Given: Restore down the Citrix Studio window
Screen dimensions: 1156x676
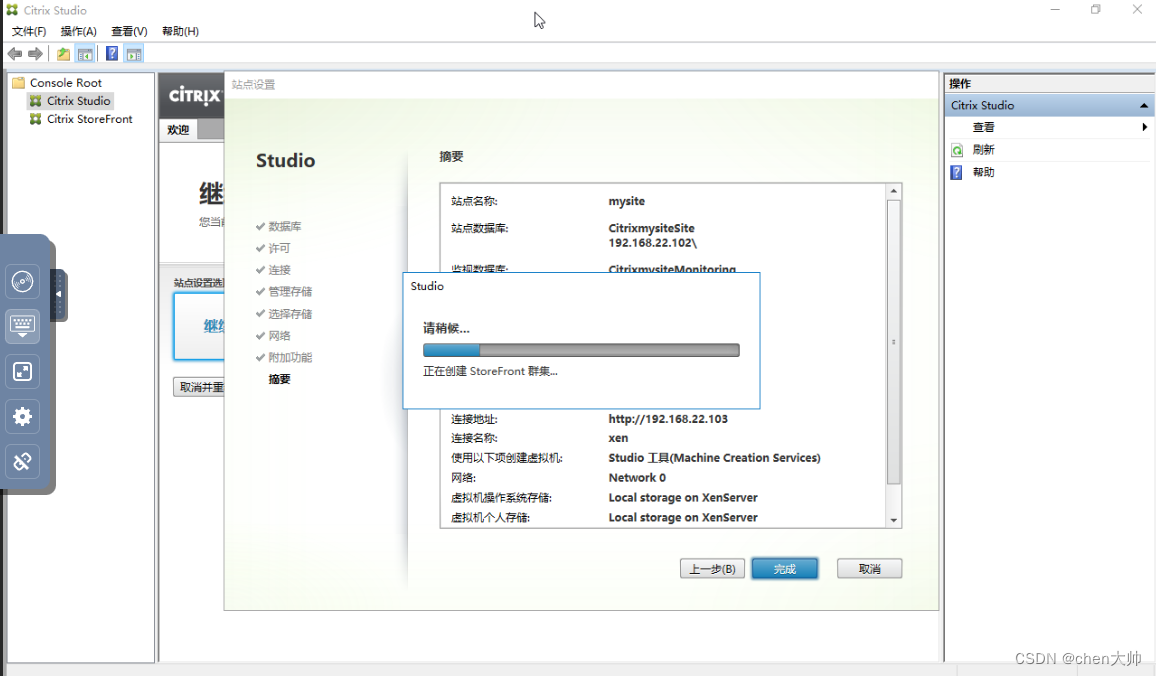Looking at the screenshot, I should [1096, 10].
